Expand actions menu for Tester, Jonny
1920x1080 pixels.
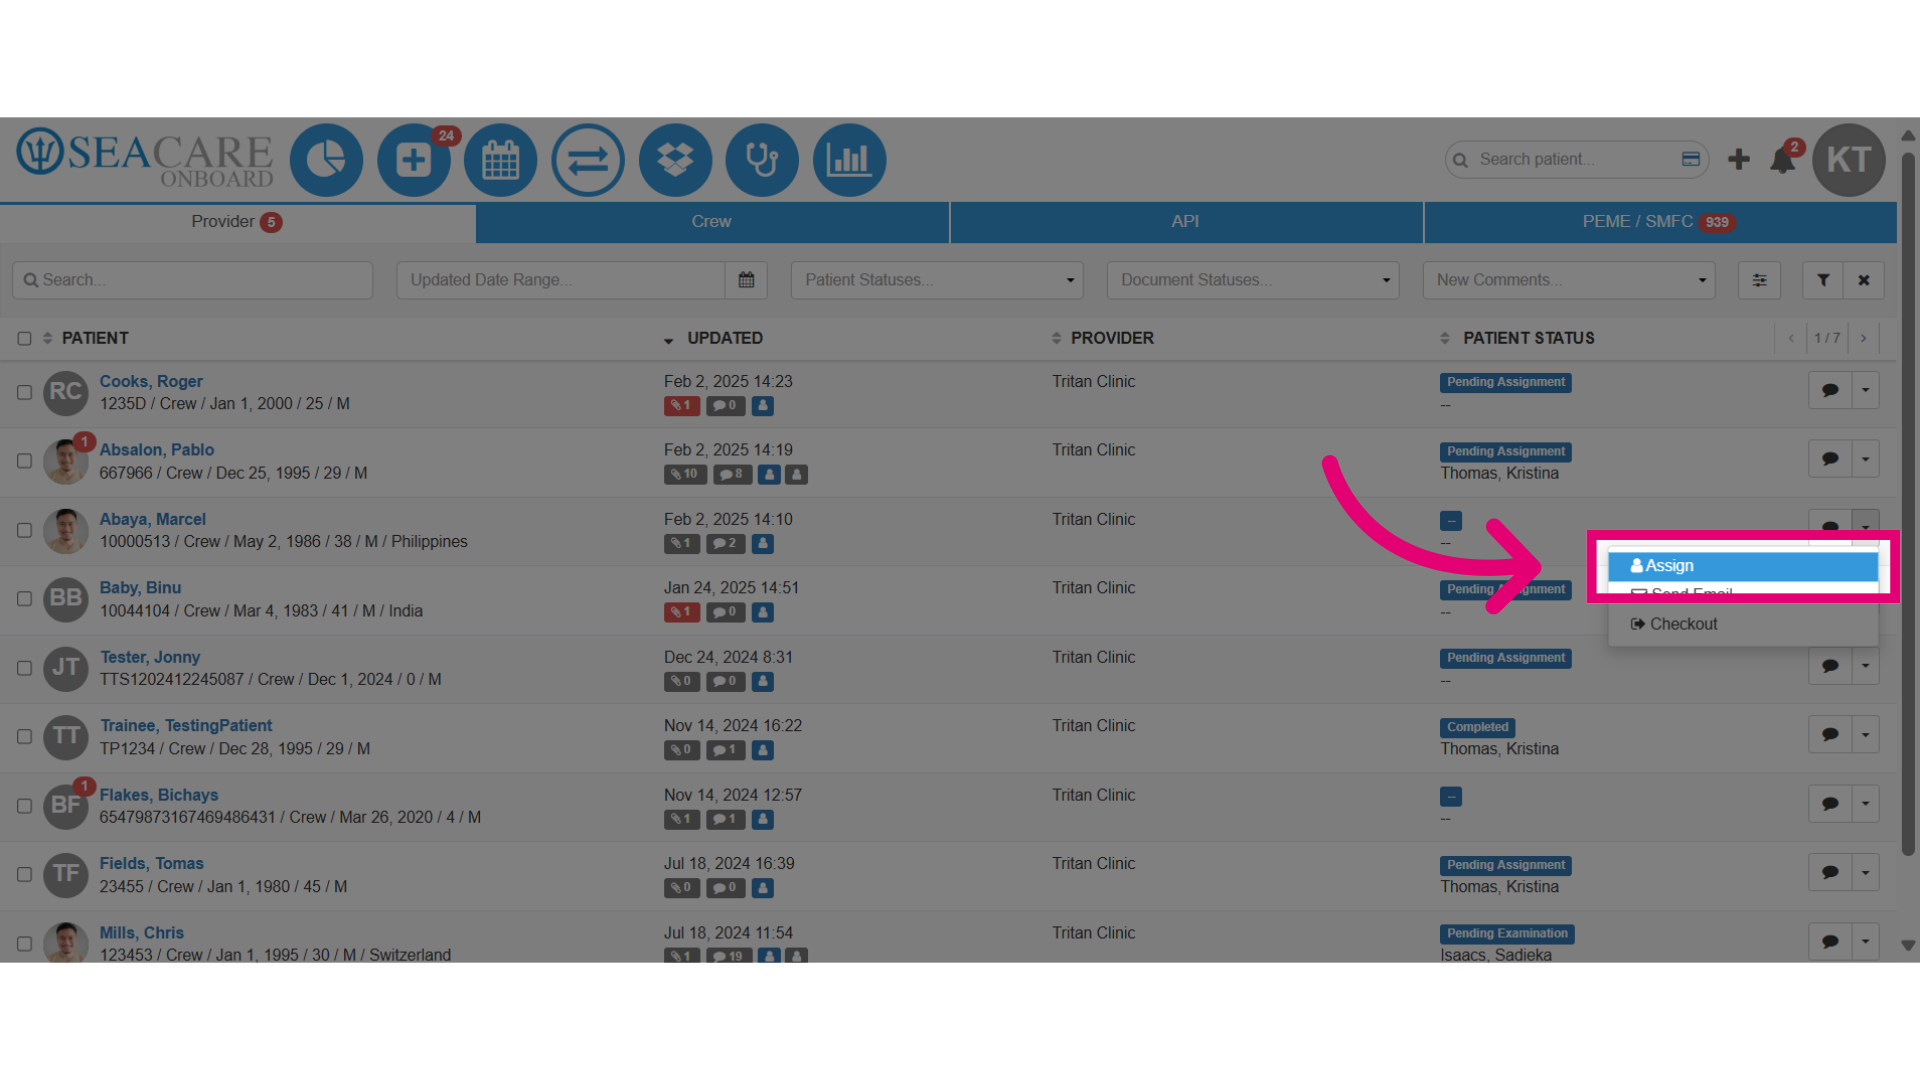pyautogui.click(x=1865, y=666)
